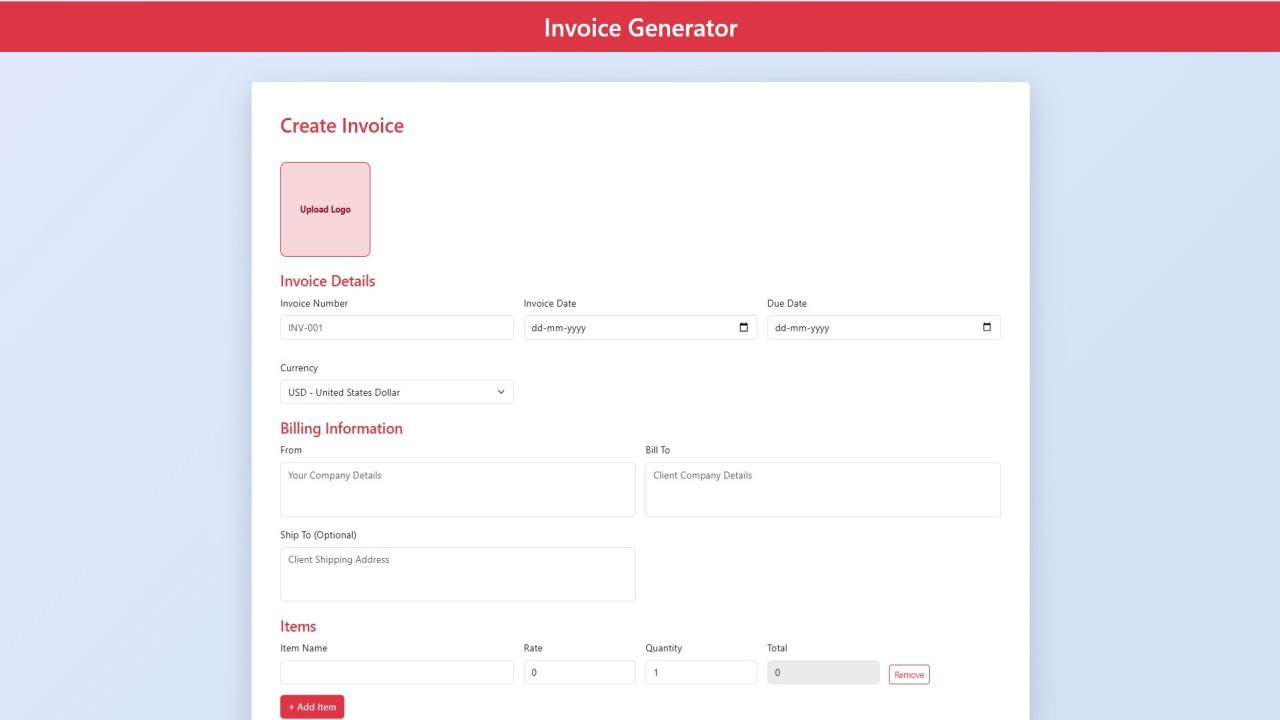Click the Client Shipping Address field
The image size is (1280, 720).
pos(457,574)
